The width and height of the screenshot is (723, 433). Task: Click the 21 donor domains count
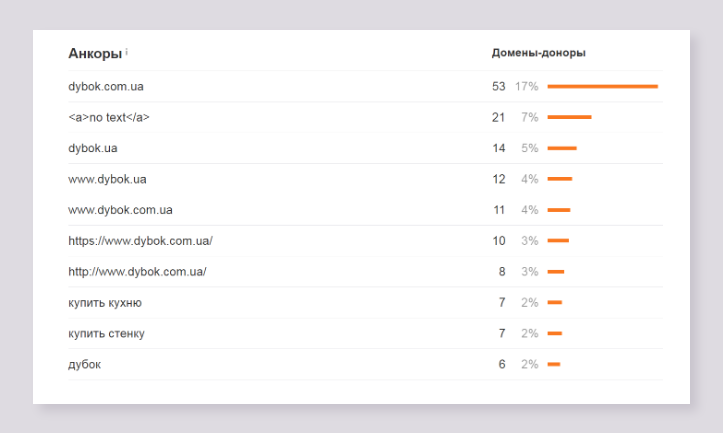click(x=498, y=118)
